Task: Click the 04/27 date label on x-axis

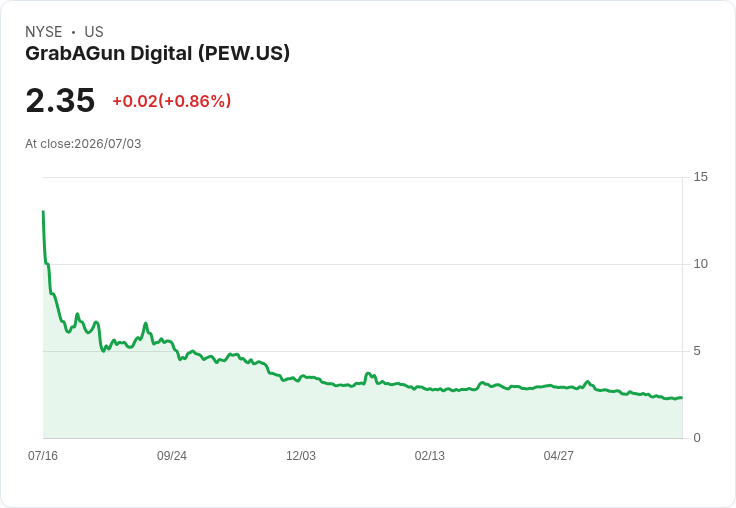Action: tap(559, 455)
